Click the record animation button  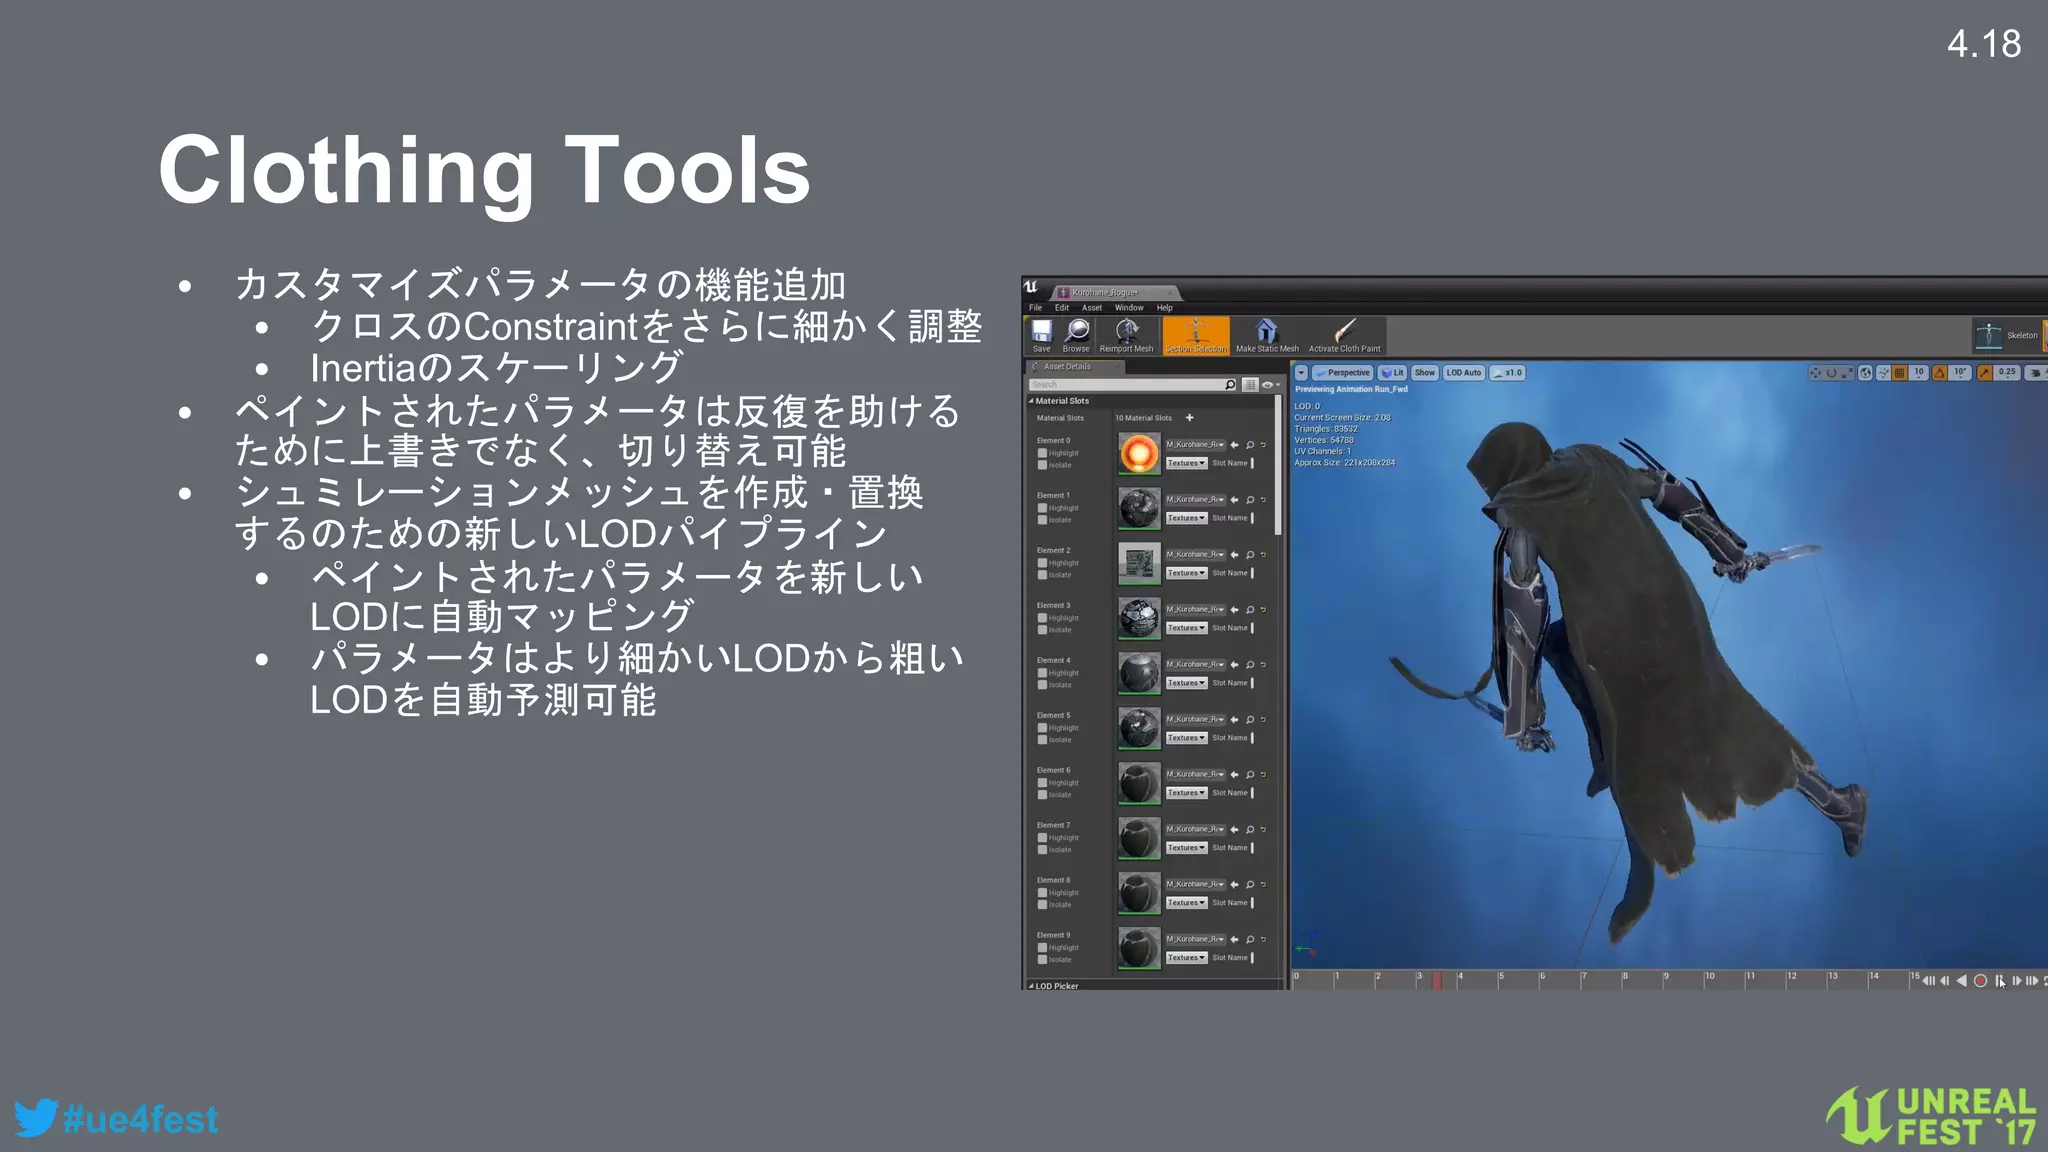[1980, 981]
